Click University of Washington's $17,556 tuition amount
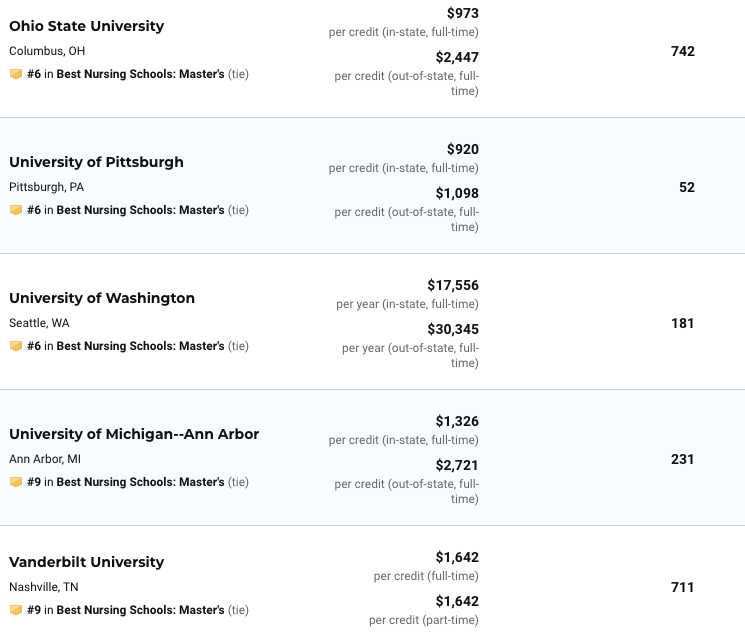The width and height of the screenshot is (745, 641). (x=453, y=285)
